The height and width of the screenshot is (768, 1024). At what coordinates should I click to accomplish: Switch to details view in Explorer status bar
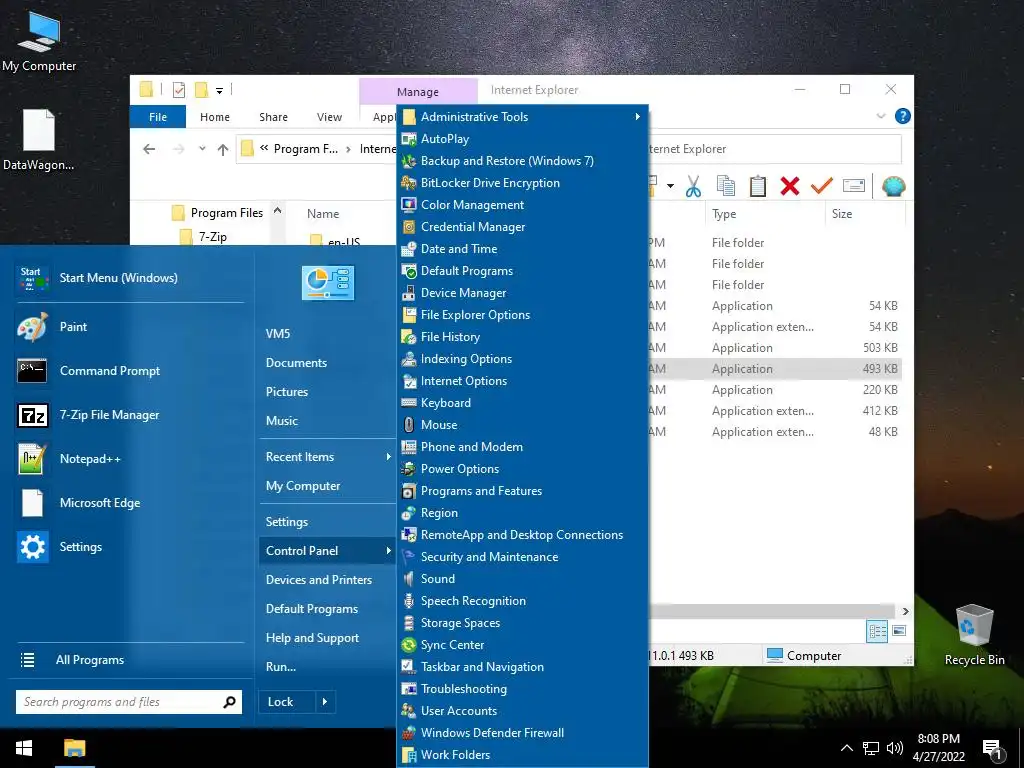pos(877,631)
